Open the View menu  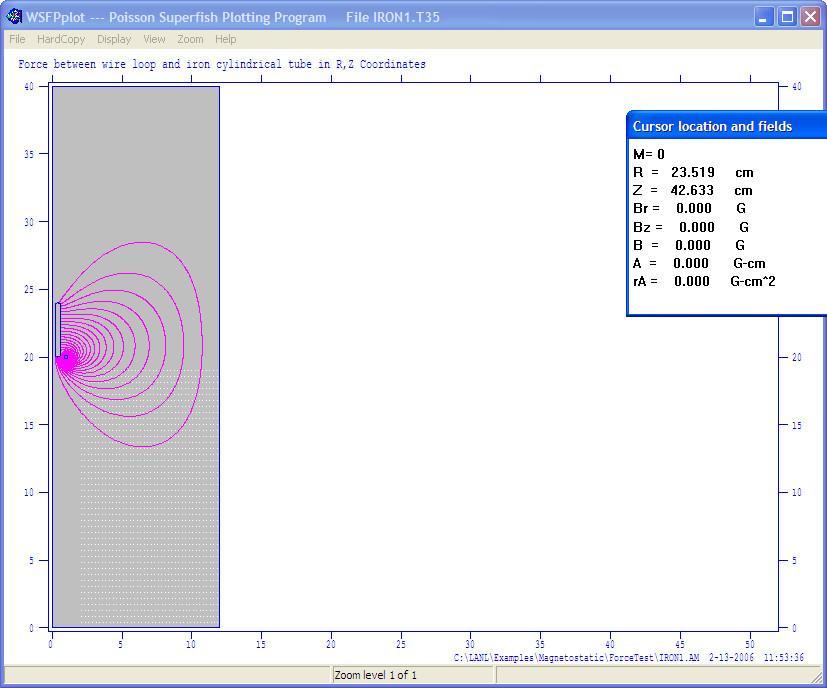pyautogui.click(x=155, y=40)
